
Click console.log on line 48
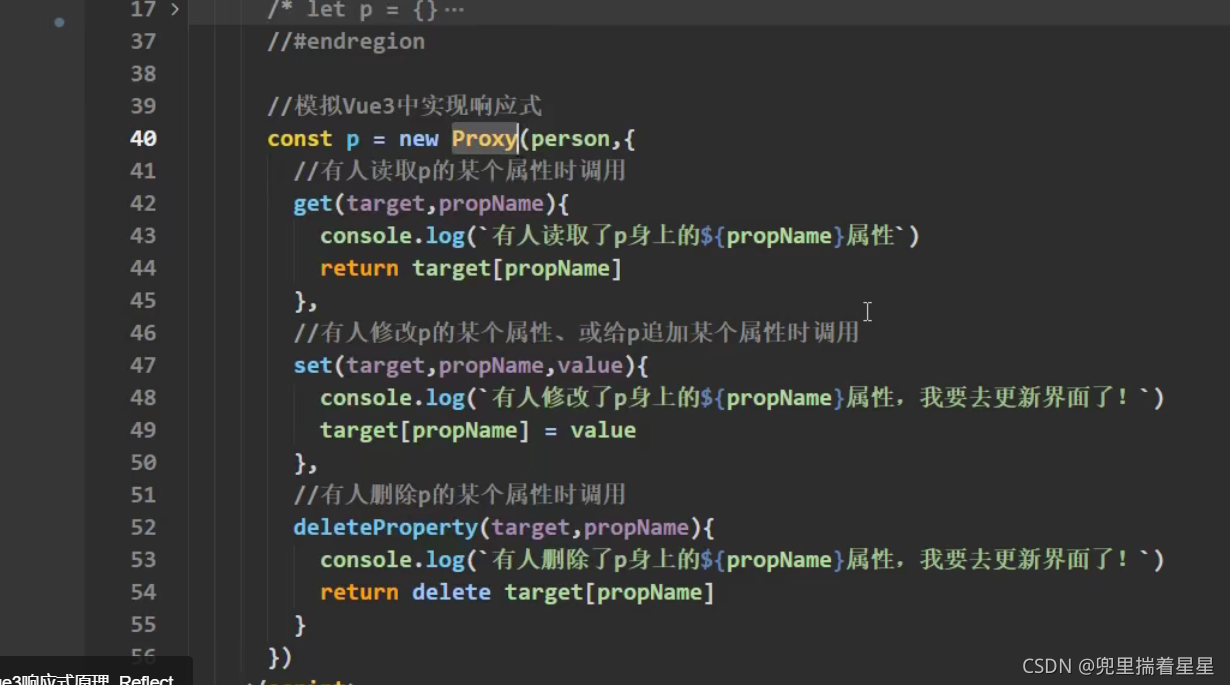tap(392, 398)
